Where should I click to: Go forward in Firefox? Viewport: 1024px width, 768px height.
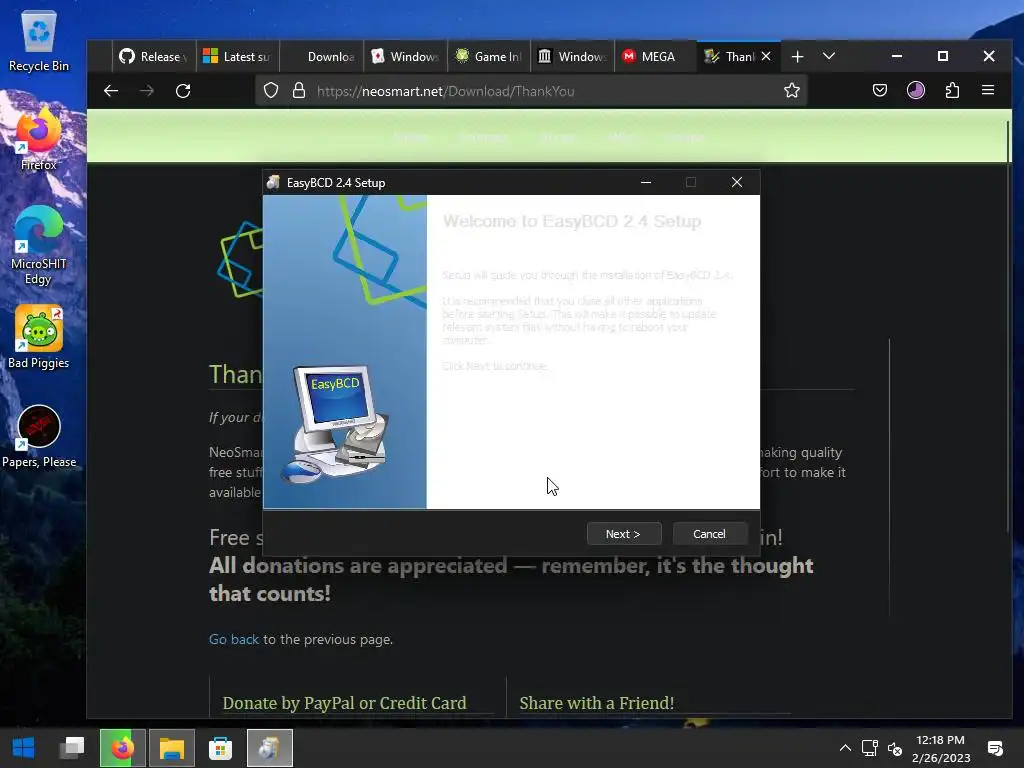pyautogui.click(x=147, y=91)
